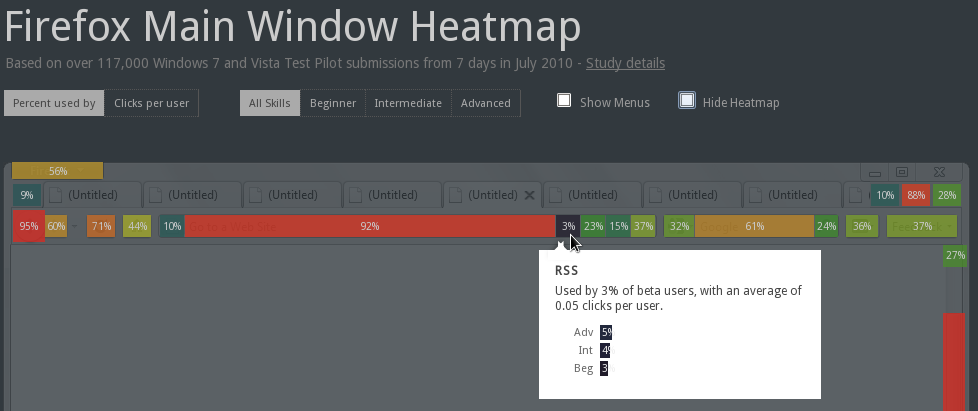
Task: Click the Show Menus label text
Action: click(615, 103)
